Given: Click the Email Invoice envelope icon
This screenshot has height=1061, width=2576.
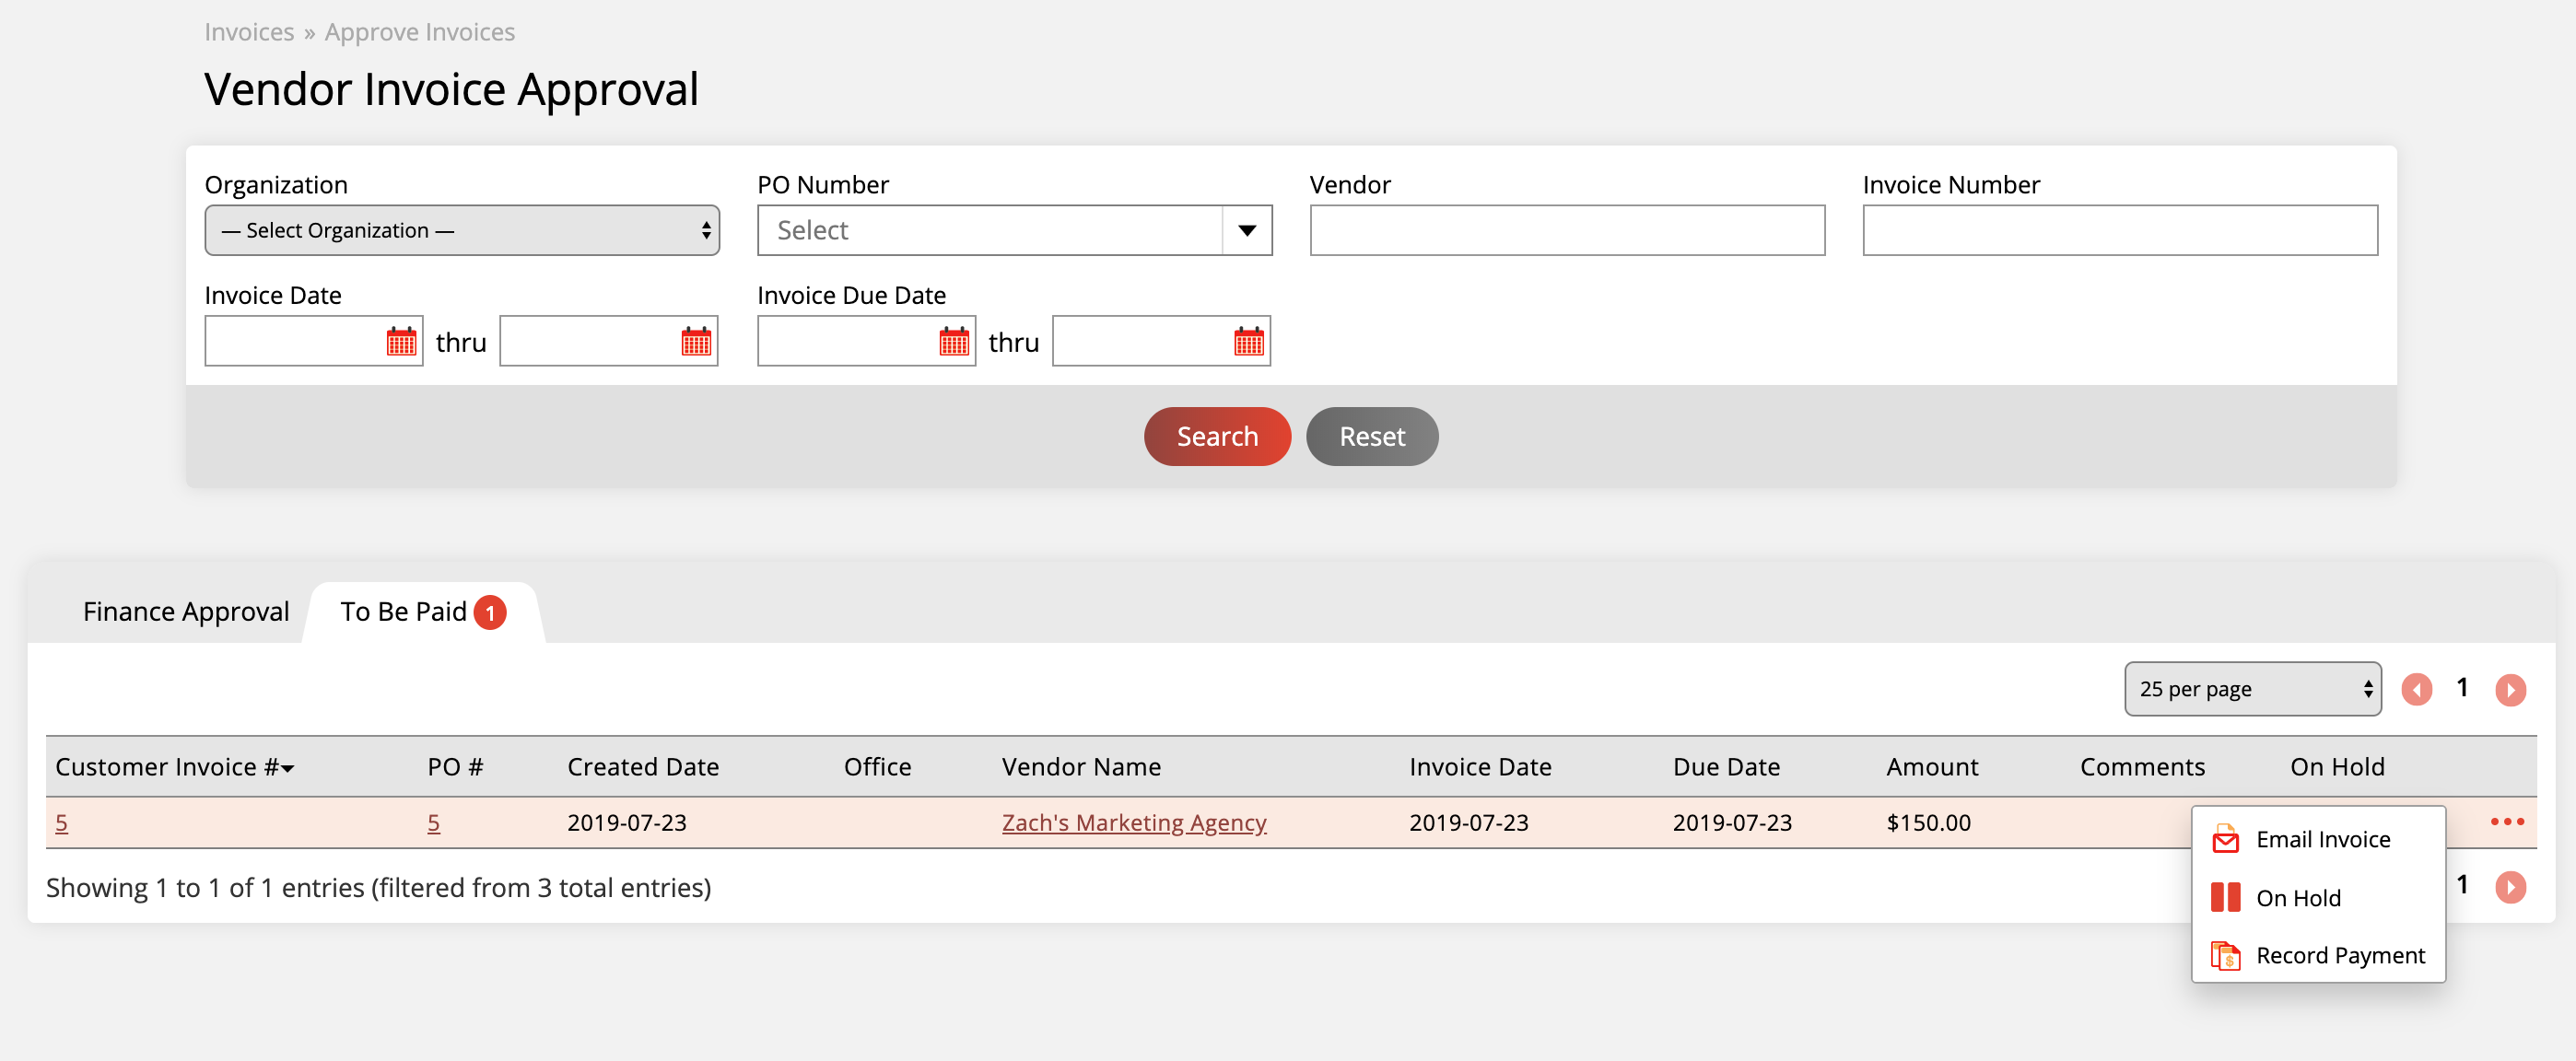Looking at the screenshot, I should click(x=2225, y=839).
